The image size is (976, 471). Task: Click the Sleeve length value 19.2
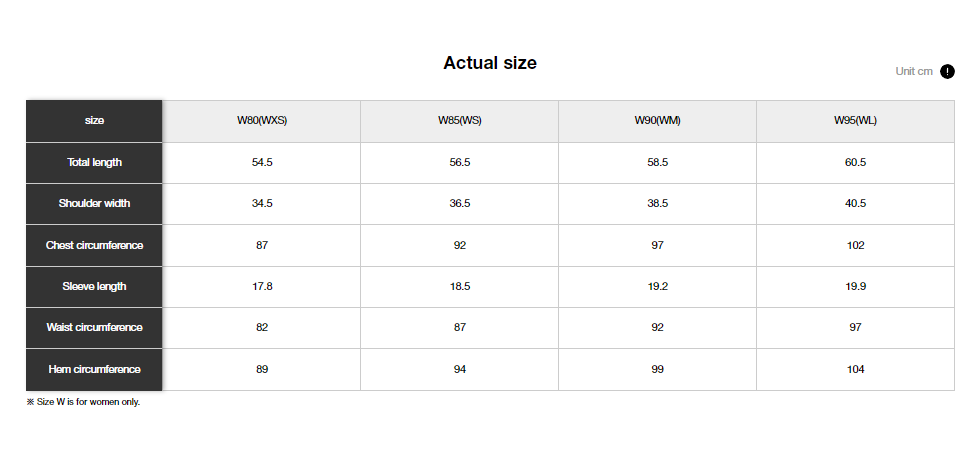pyautogui.click(x=657, y=286)
